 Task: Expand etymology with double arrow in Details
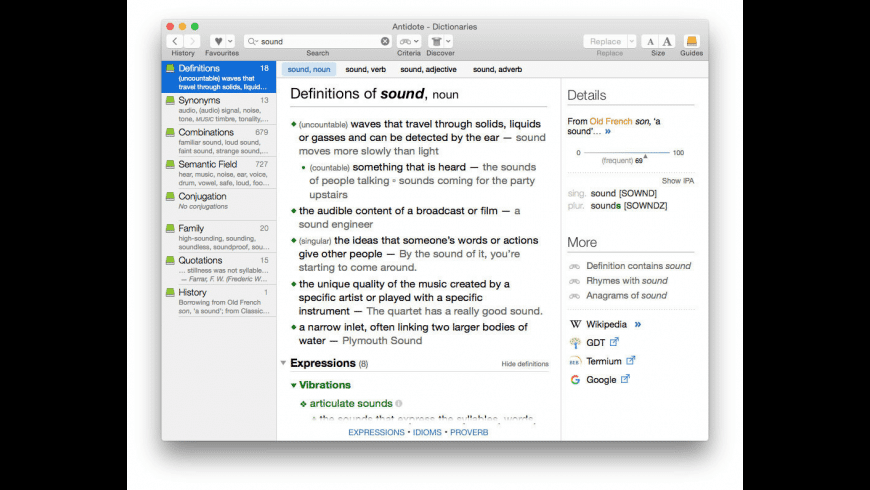tap(608, 132)
